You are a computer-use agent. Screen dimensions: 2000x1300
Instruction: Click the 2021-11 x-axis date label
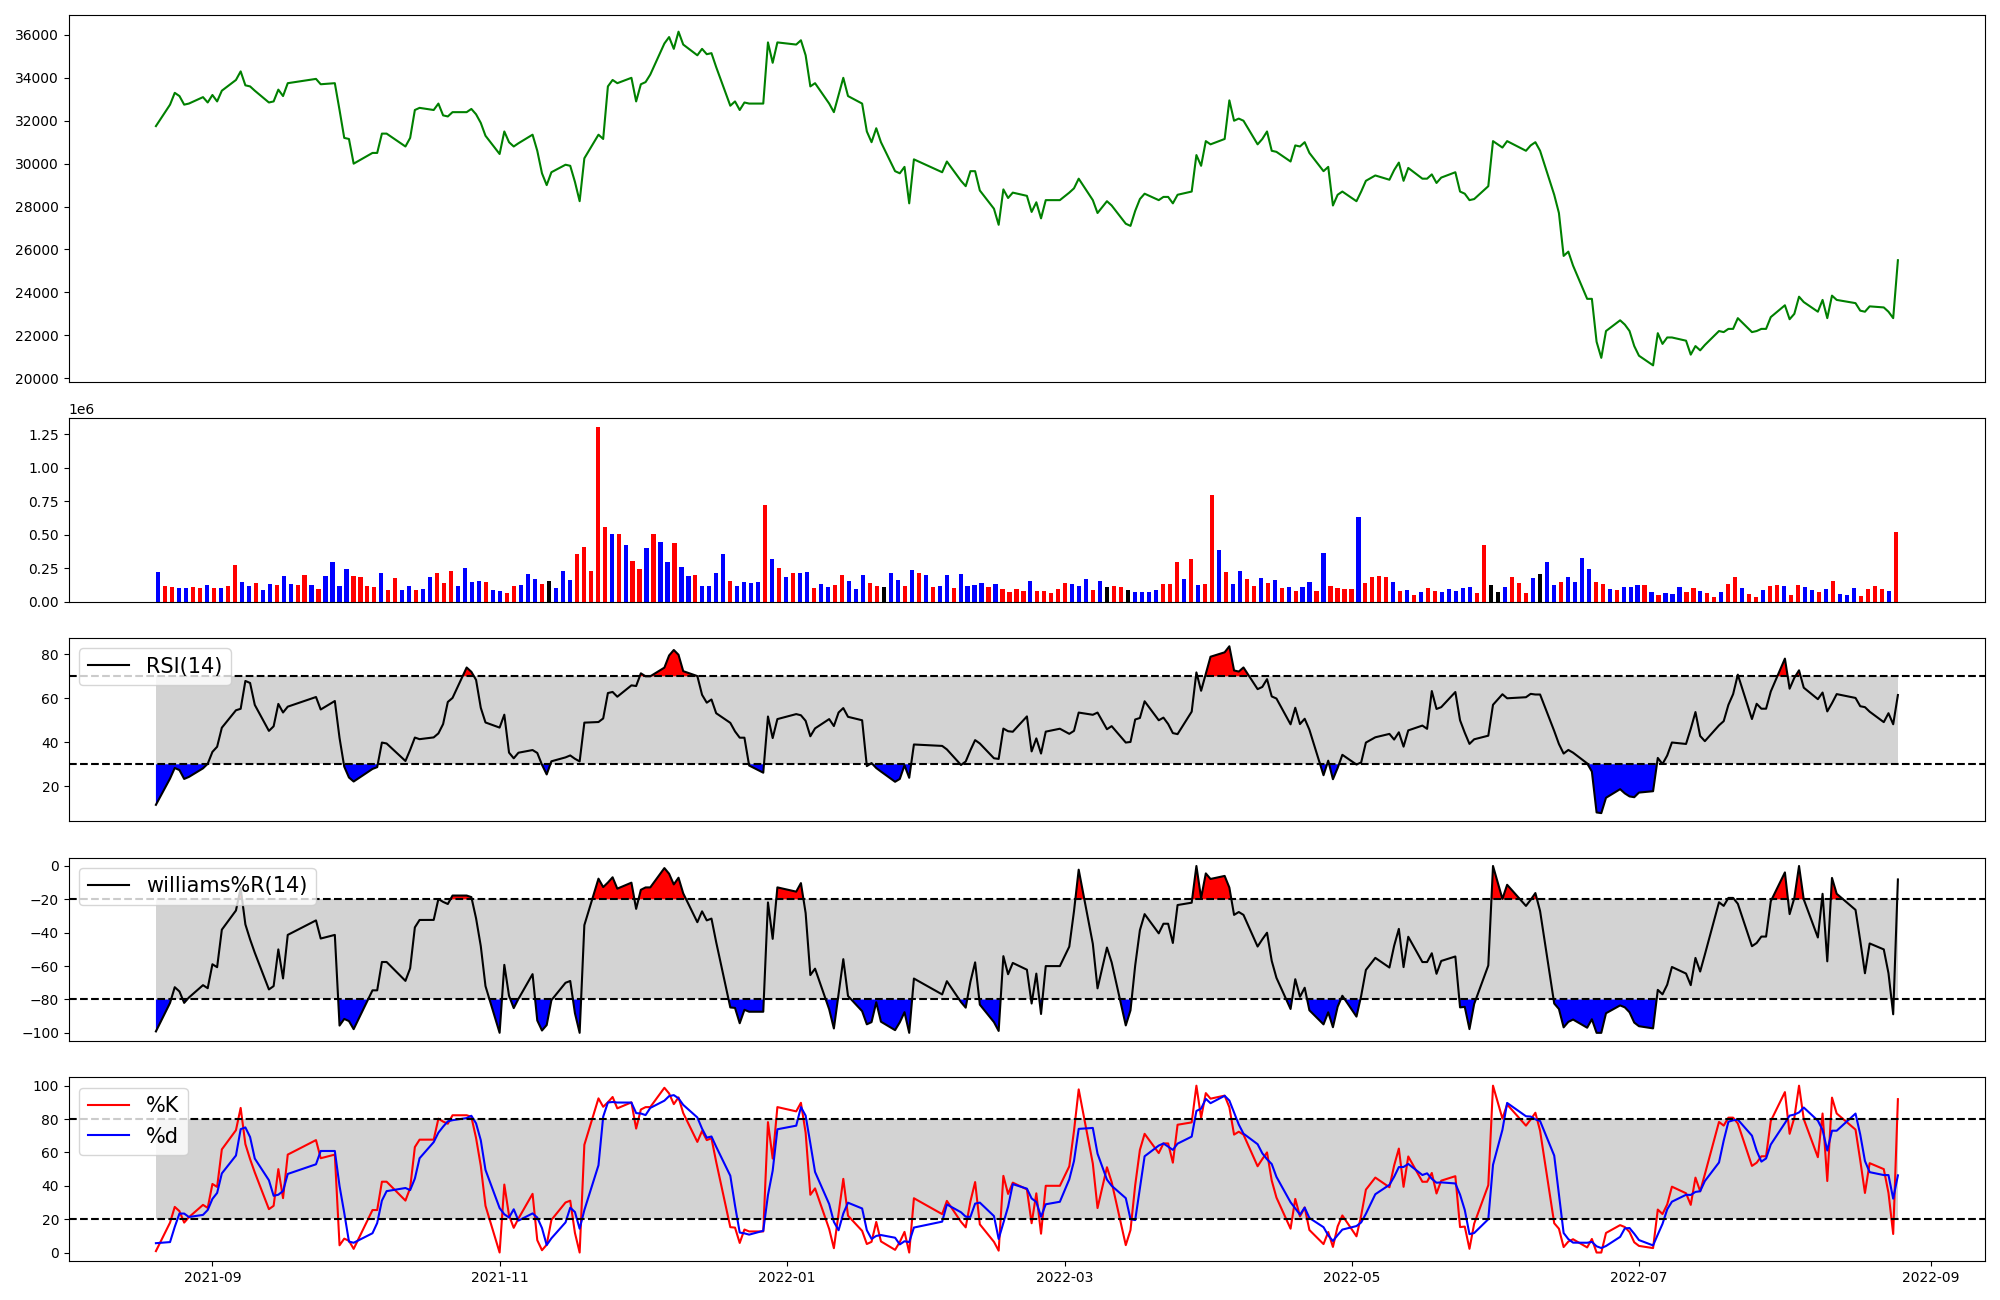[x=499, y=1277]
